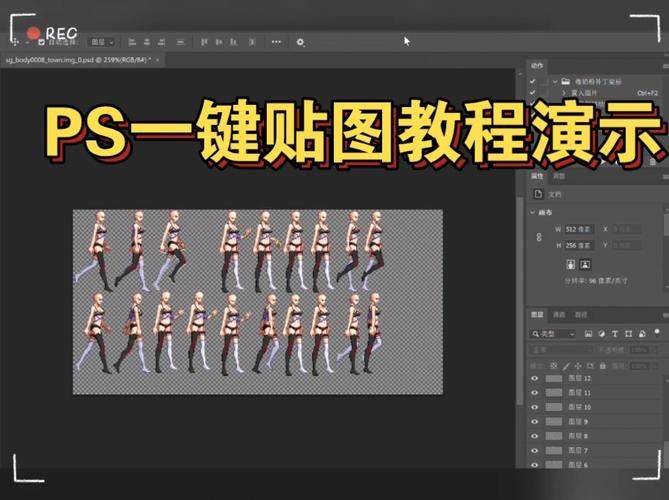Screen dimensions: 669x500
Task: Switch to the 图层 (Layers) tab
Action: [x=537, y=315]
